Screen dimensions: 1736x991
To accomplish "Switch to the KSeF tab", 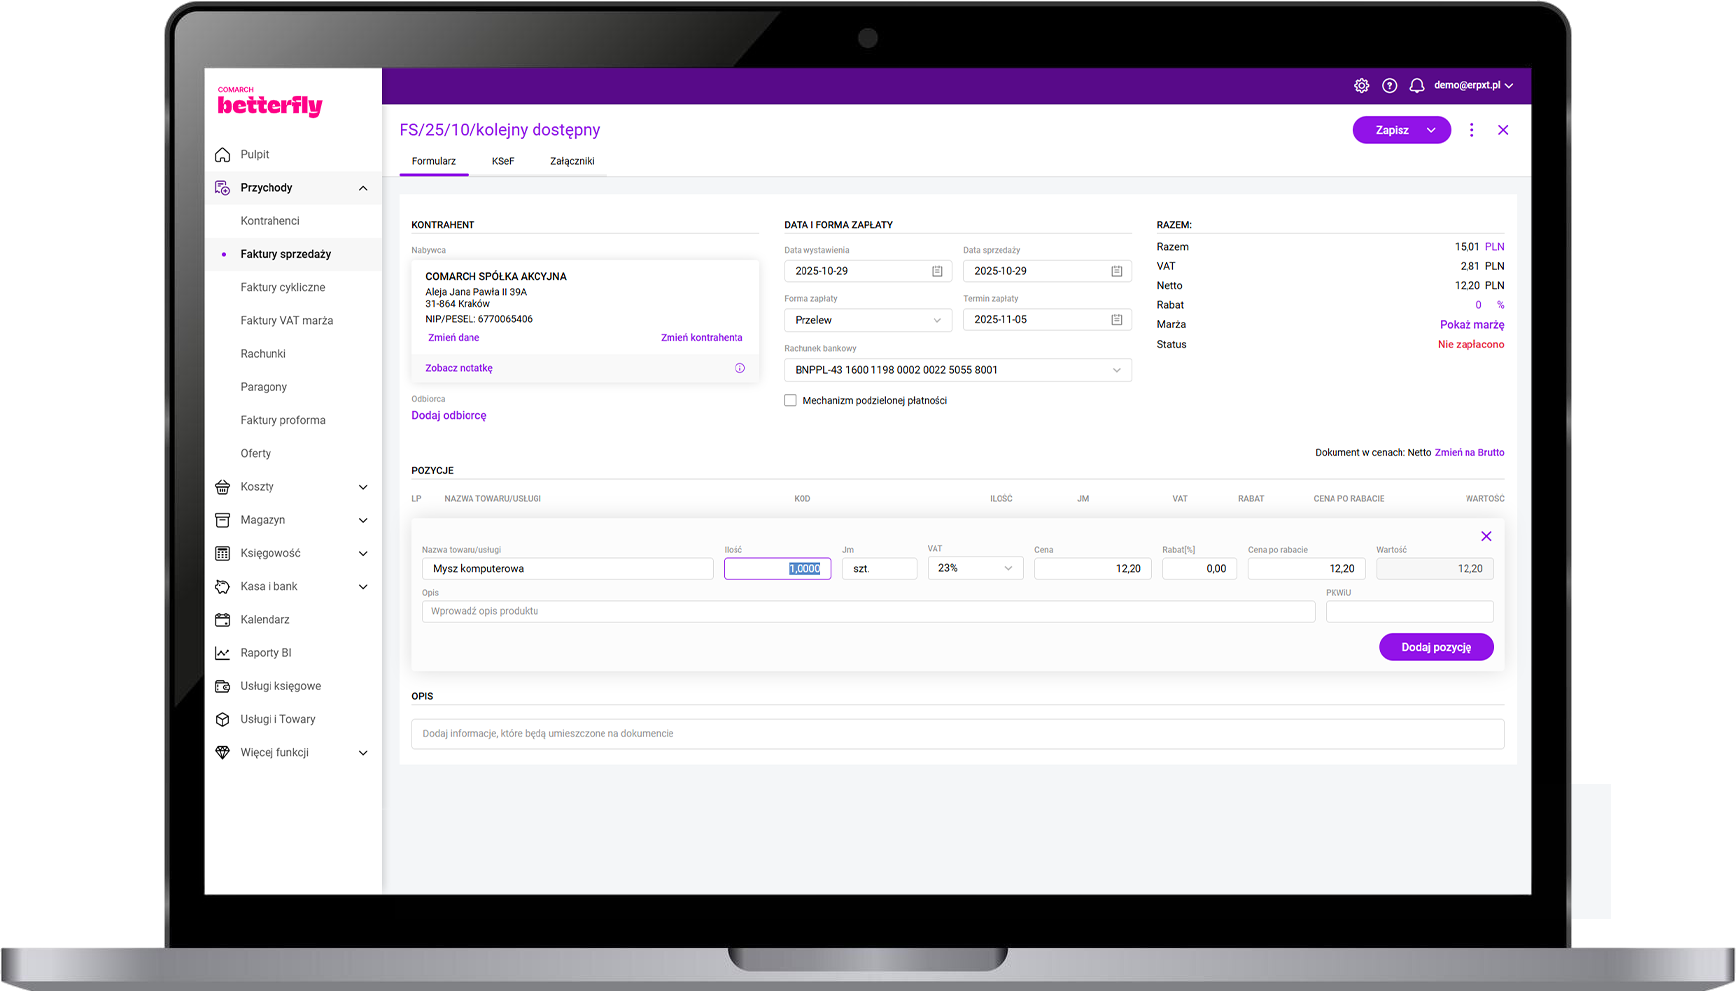I will 503,161.
